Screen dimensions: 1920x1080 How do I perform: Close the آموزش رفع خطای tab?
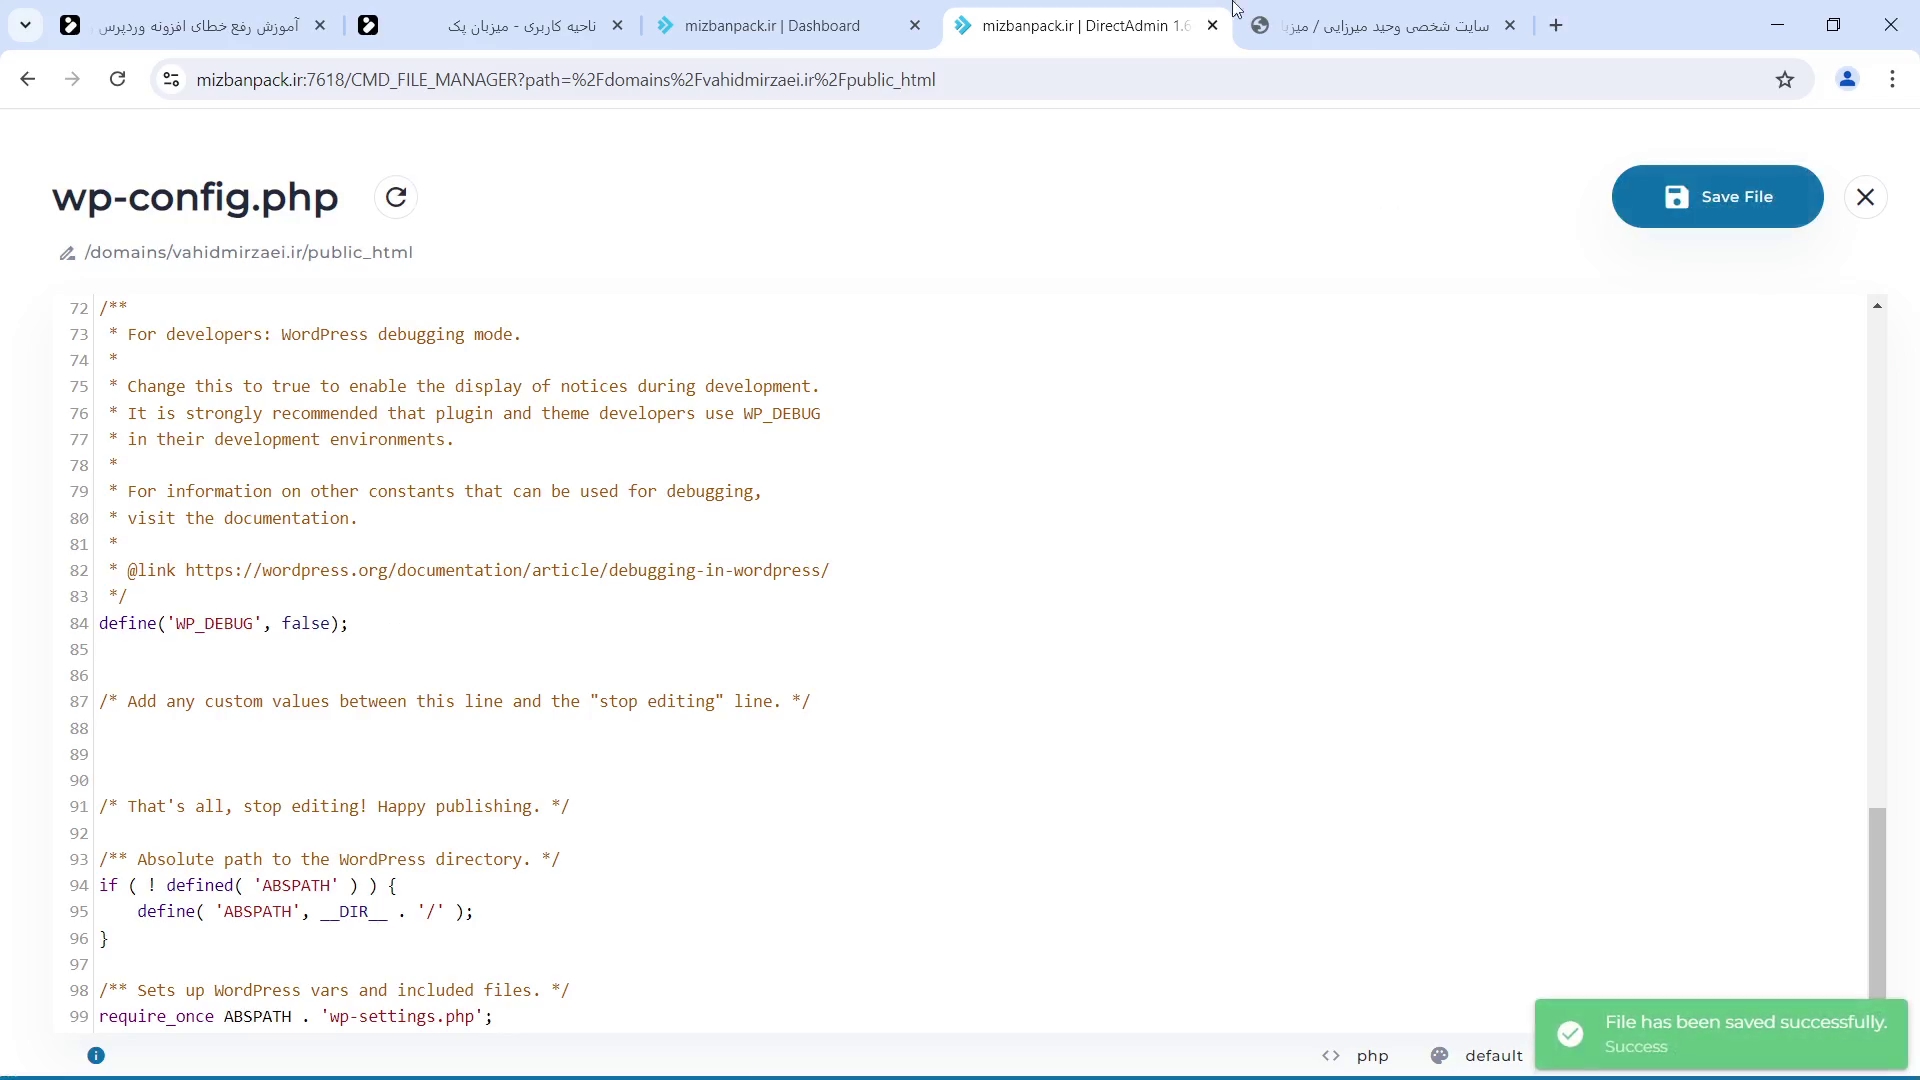(x=320, y=26)
